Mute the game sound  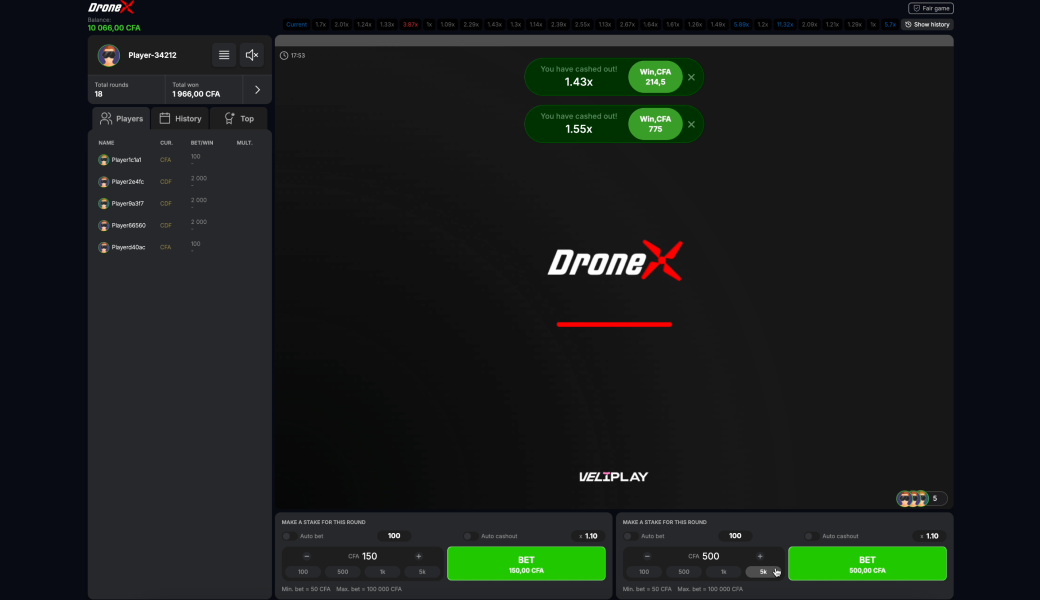[x=251, y=55]
